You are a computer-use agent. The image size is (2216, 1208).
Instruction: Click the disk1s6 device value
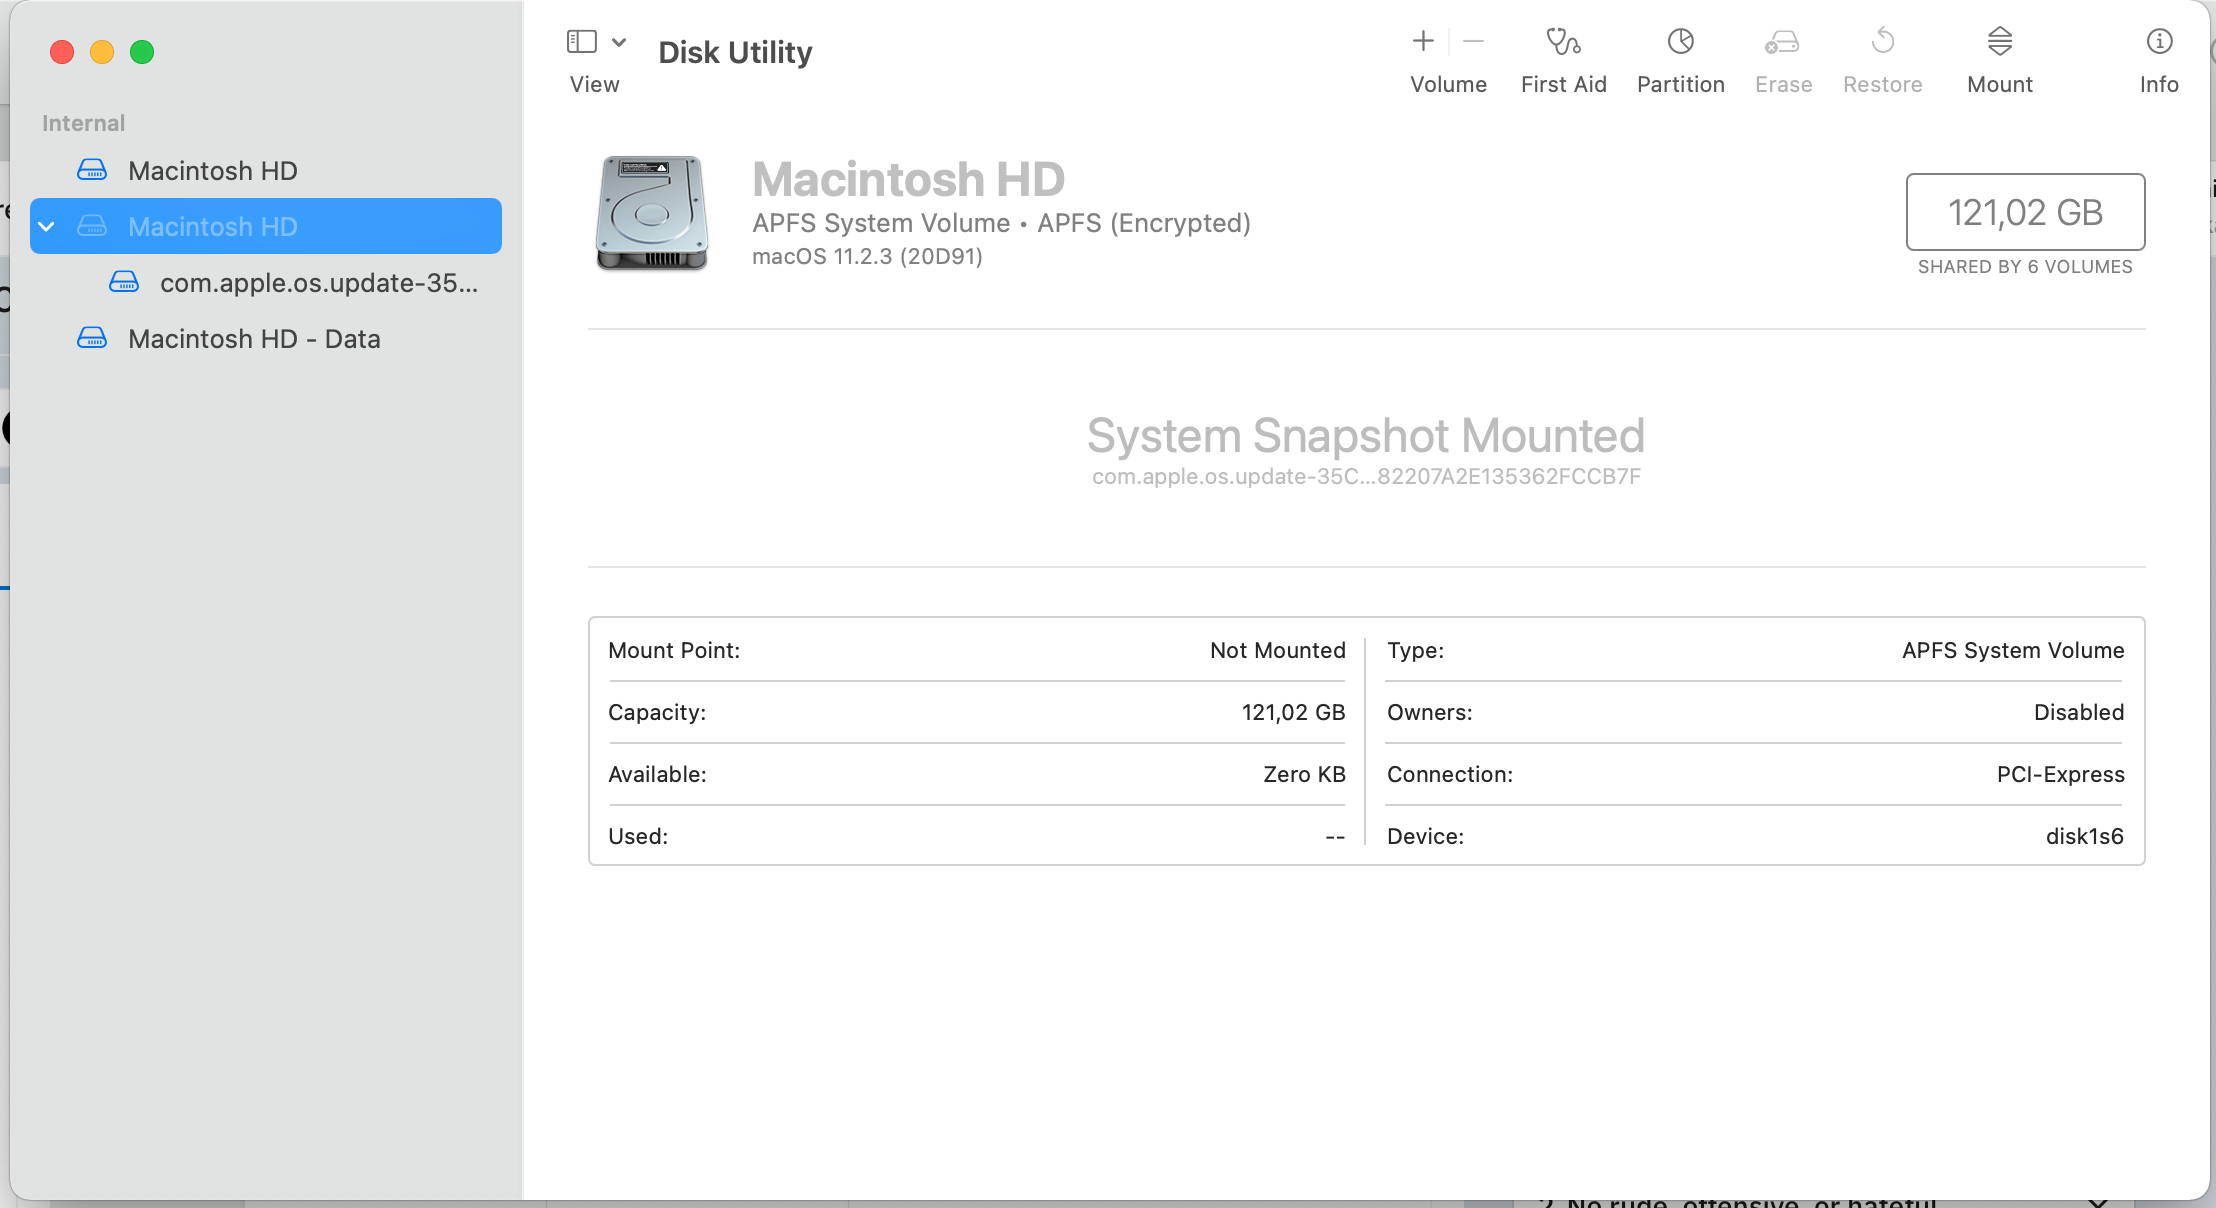click(2084, 836)
